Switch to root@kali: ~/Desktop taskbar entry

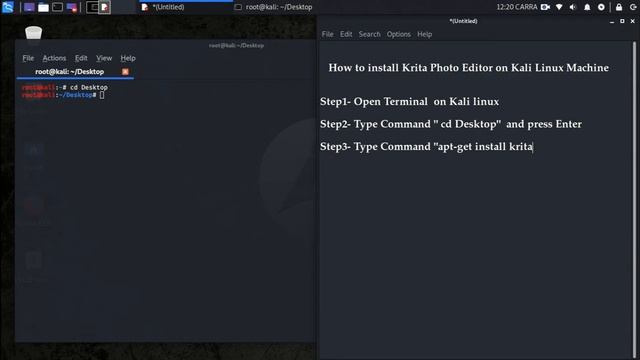click(x=274, y=7)
